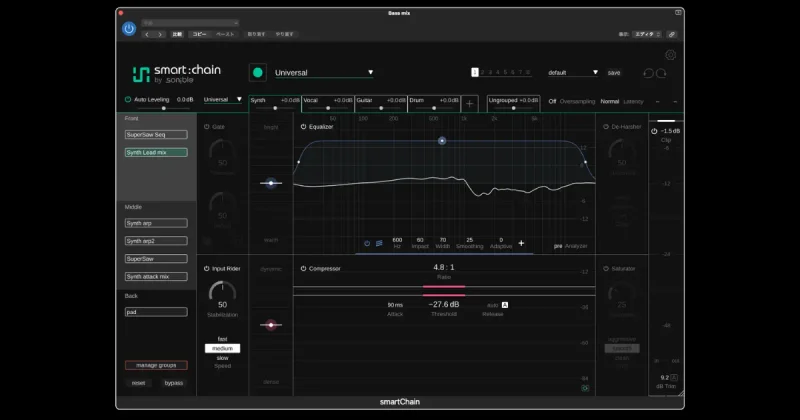Click the -27.6 dB threshold value
800x420 pixels.
pyautogui.click(x=444, y=304)
